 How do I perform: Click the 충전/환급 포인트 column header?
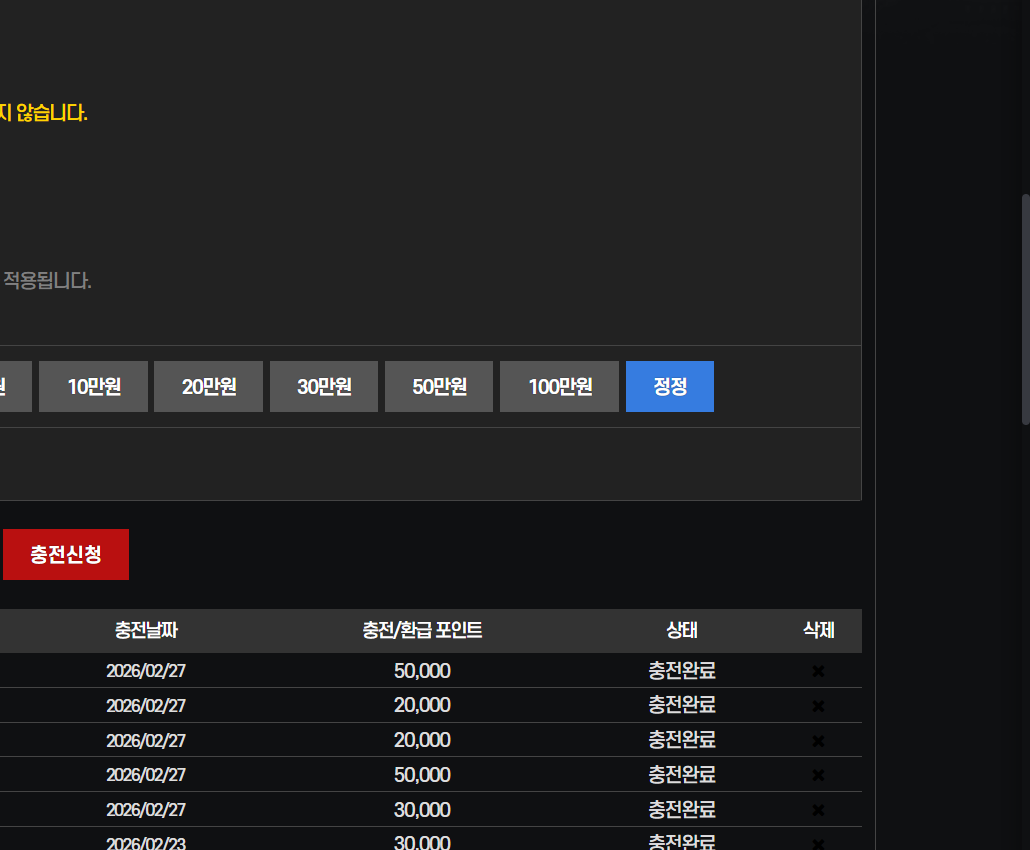pyautogui.click(x=422, y=631)
